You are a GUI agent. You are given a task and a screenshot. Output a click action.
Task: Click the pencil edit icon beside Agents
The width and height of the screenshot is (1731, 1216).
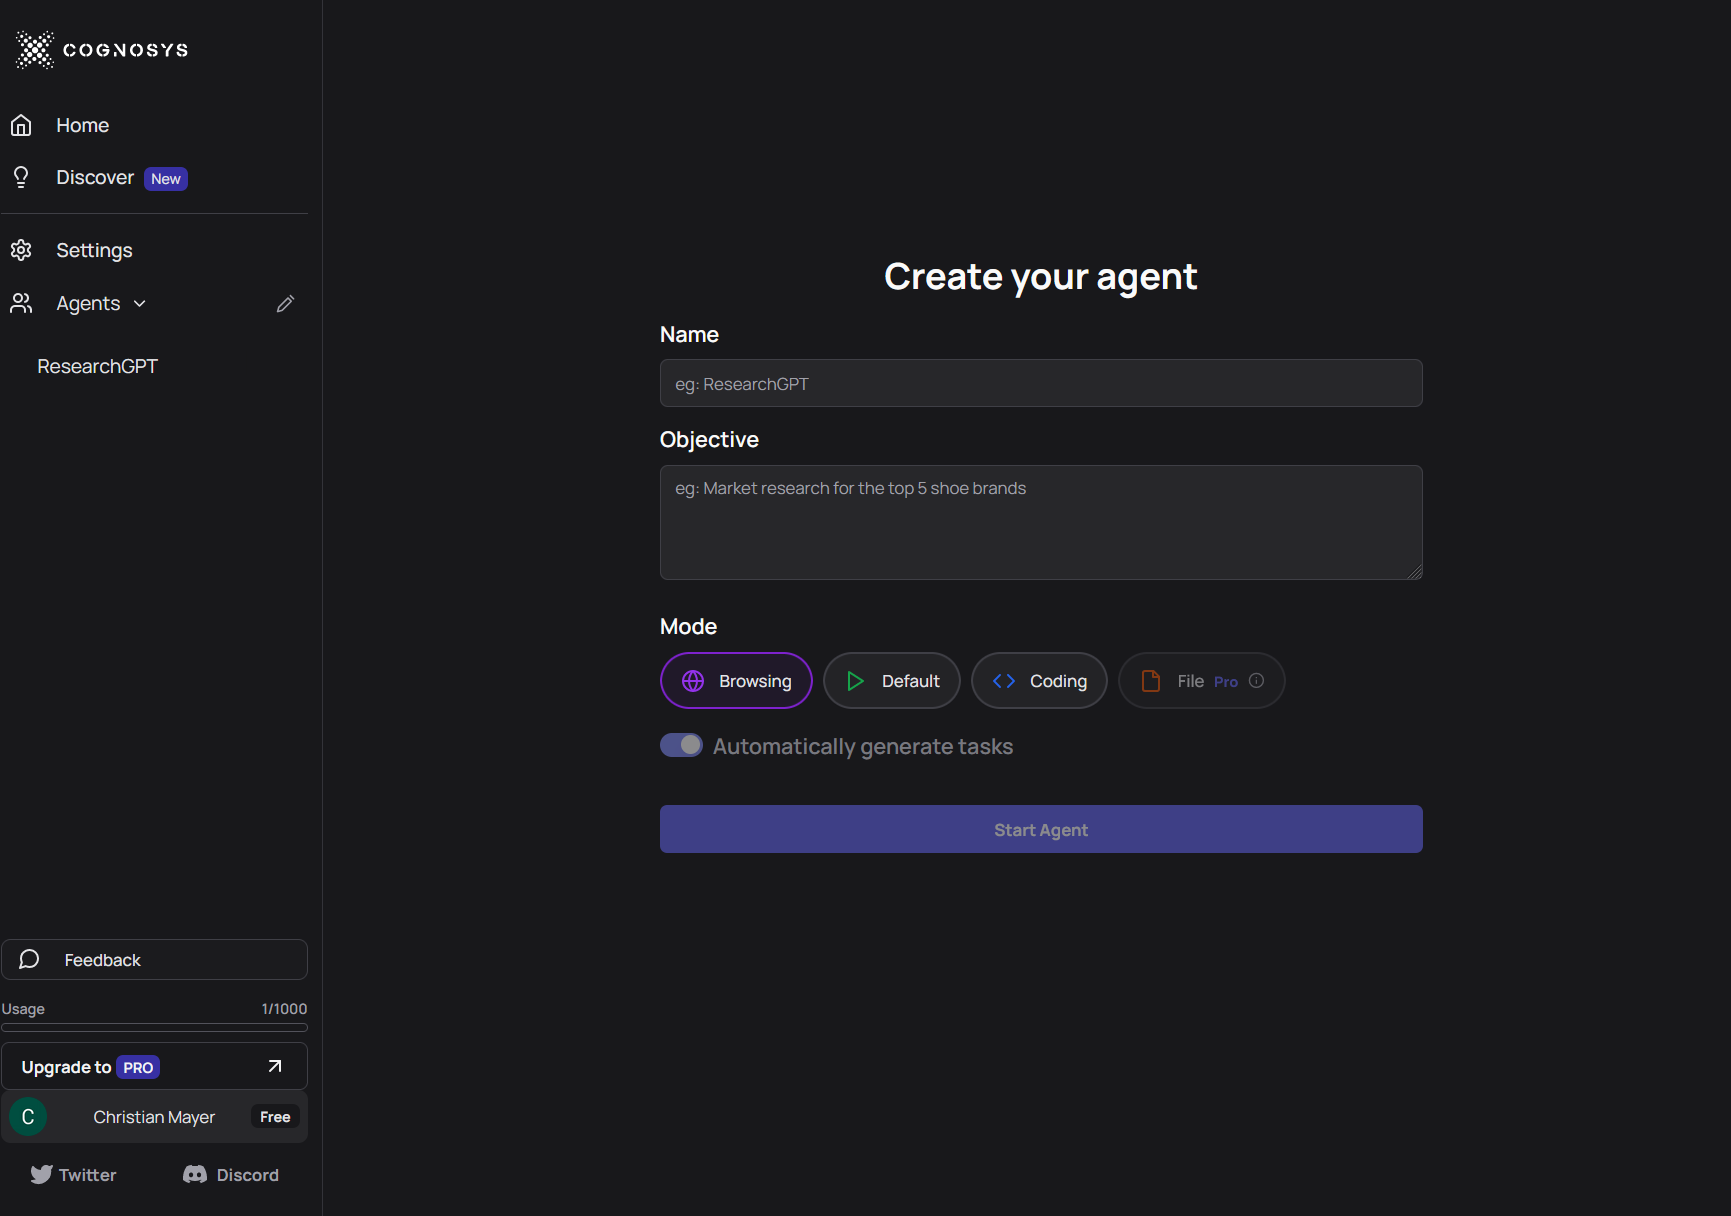coord(285,304)
